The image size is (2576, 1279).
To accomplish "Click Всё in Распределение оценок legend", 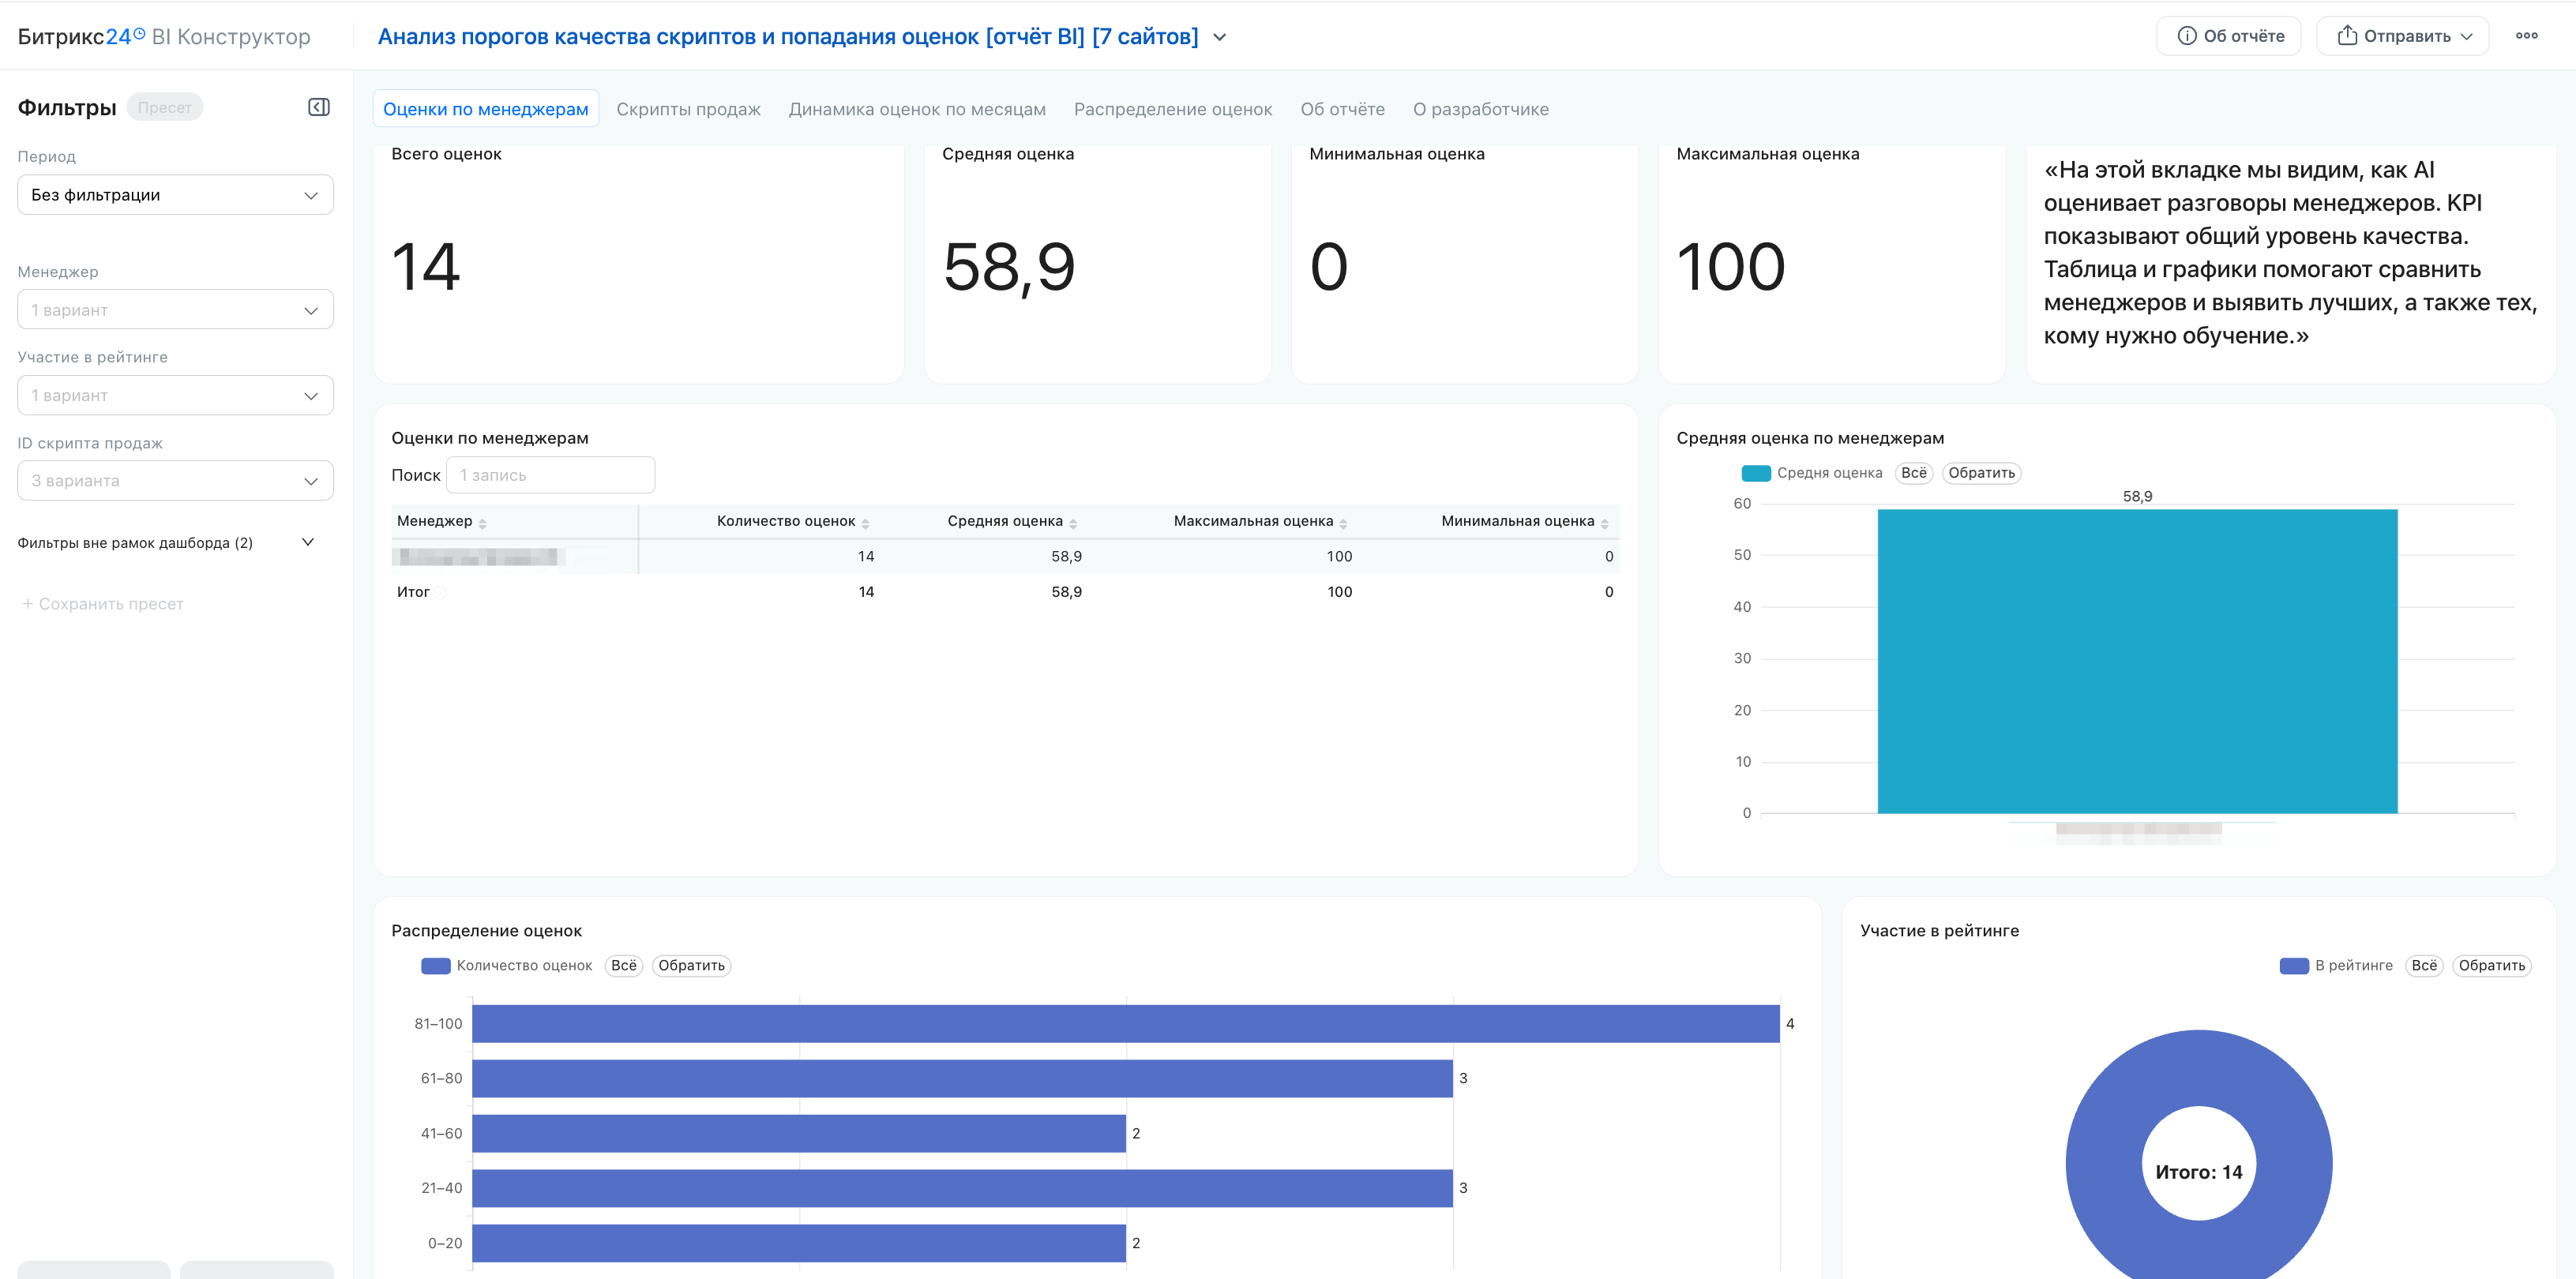I will (x=624, y=966).
